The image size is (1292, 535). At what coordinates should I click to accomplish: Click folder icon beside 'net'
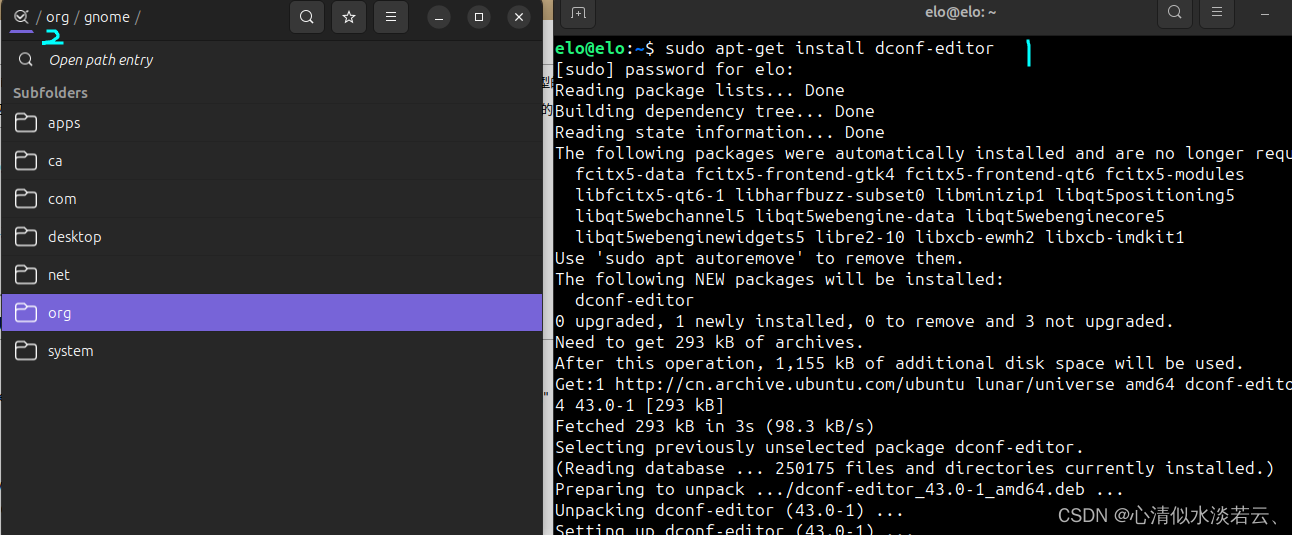click(x=26, y=275)
